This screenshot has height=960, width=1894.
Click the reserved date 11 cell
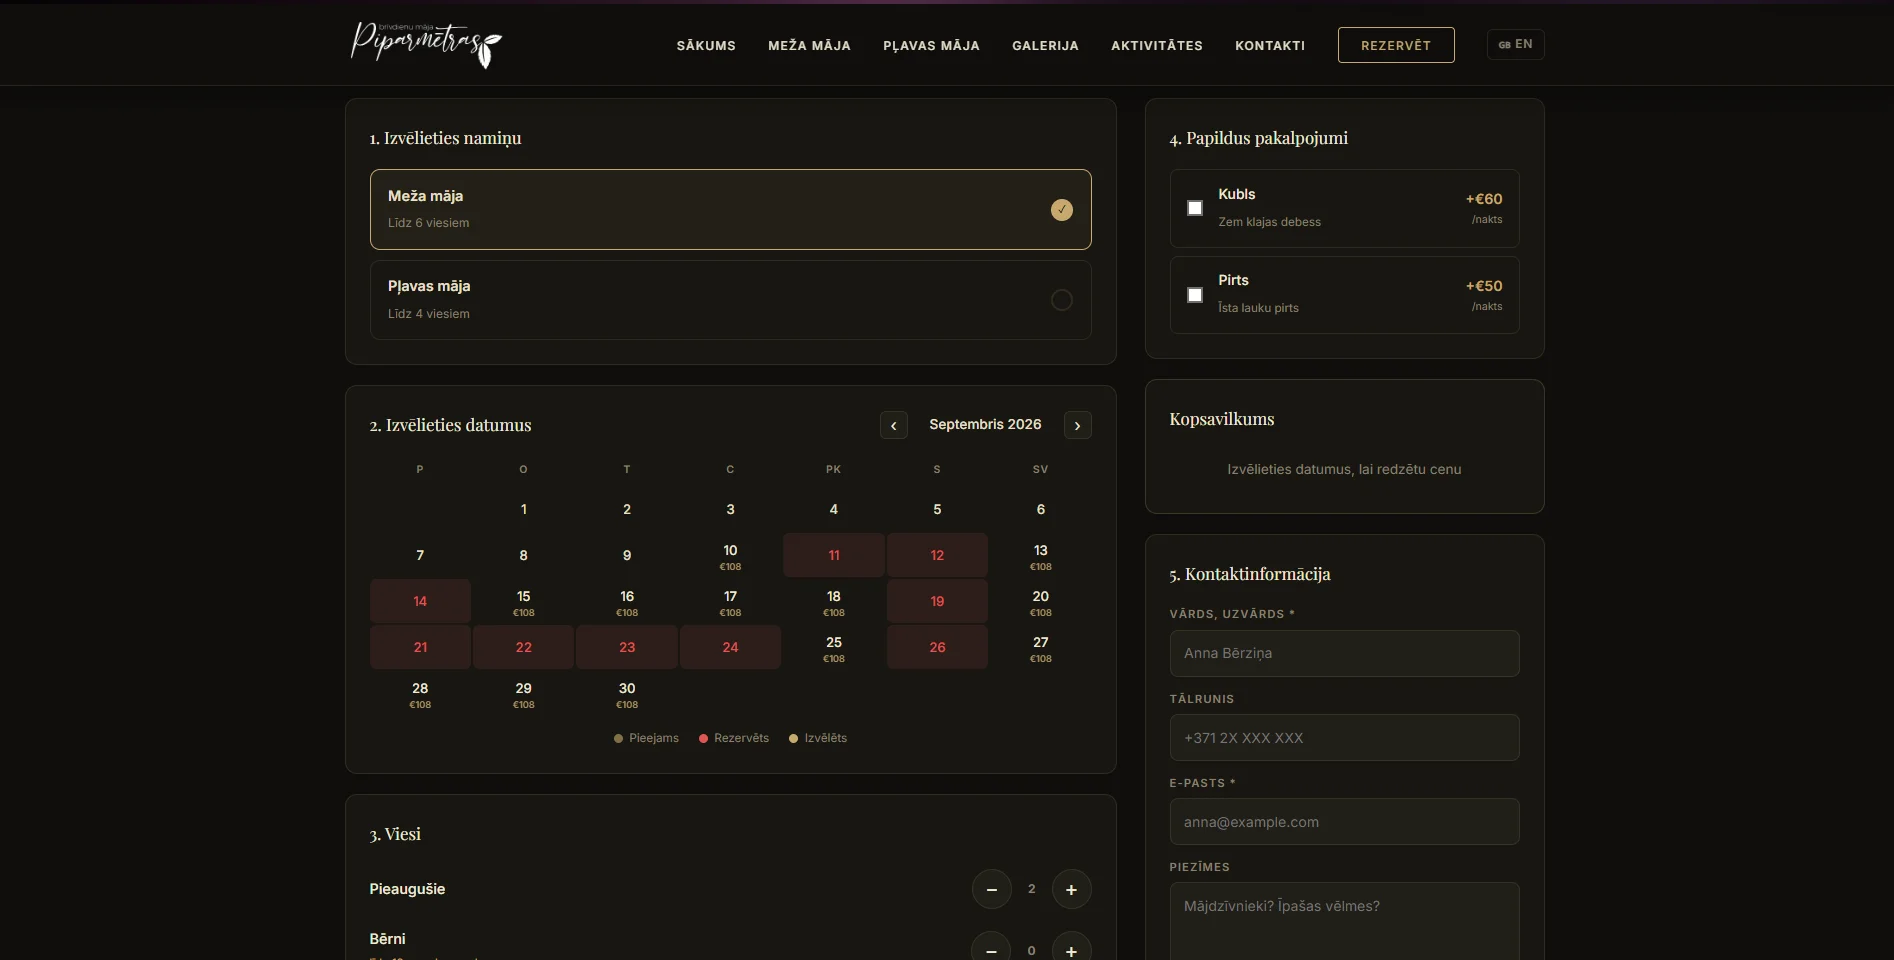click(x=834, y=555)
